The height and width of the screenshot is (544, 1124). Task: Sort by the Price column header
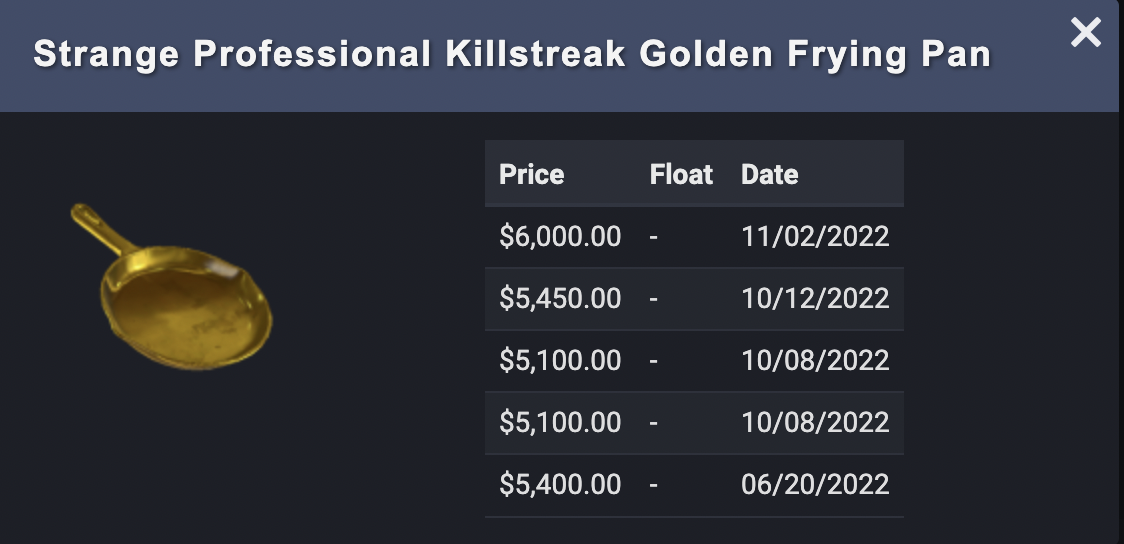tap(532, 175)
